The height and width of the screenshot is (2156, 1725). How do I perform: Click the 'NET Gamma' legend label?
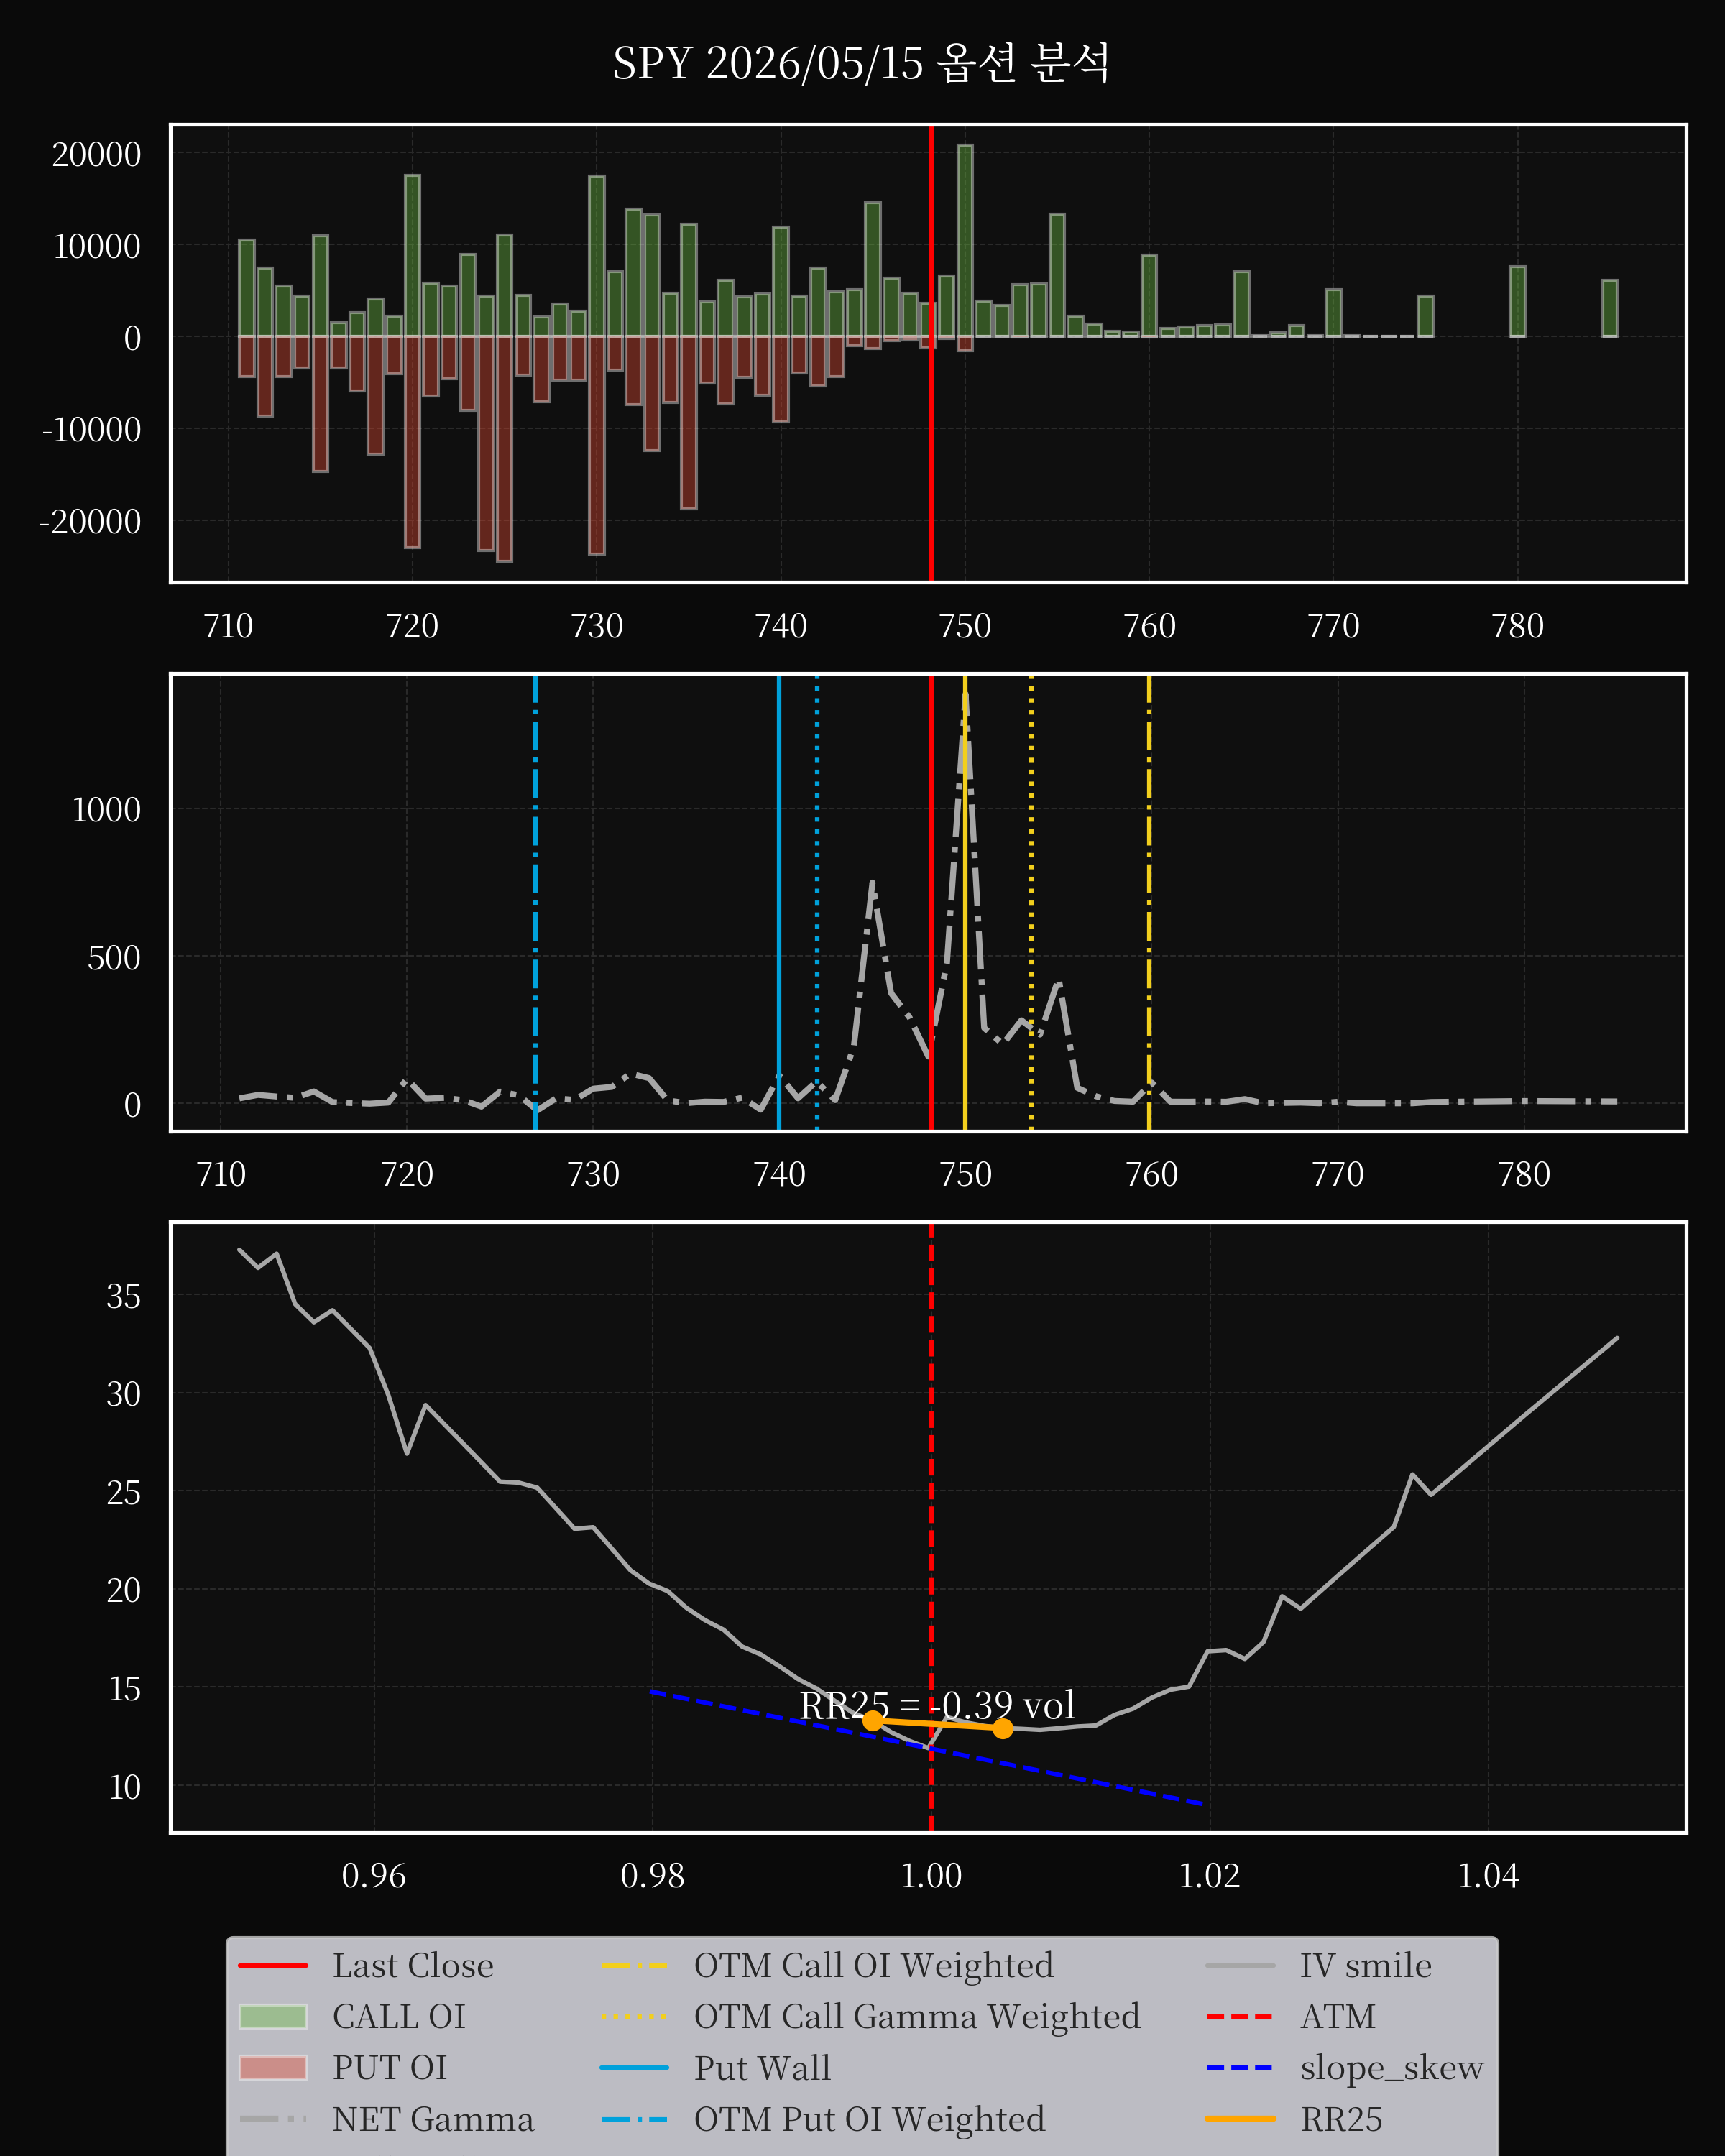(433, 2119)
